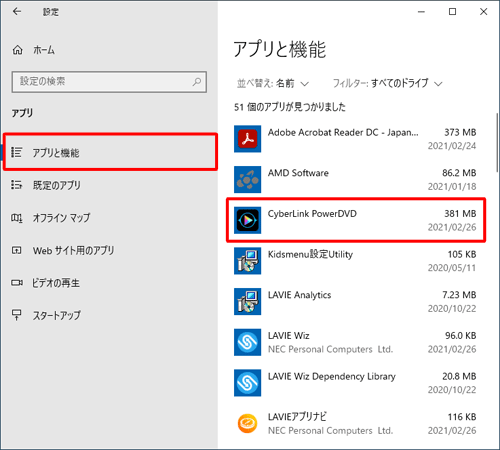
Task: Select the LAVIE Wiz Dependency Library name
Action: [x=332, y=376]
